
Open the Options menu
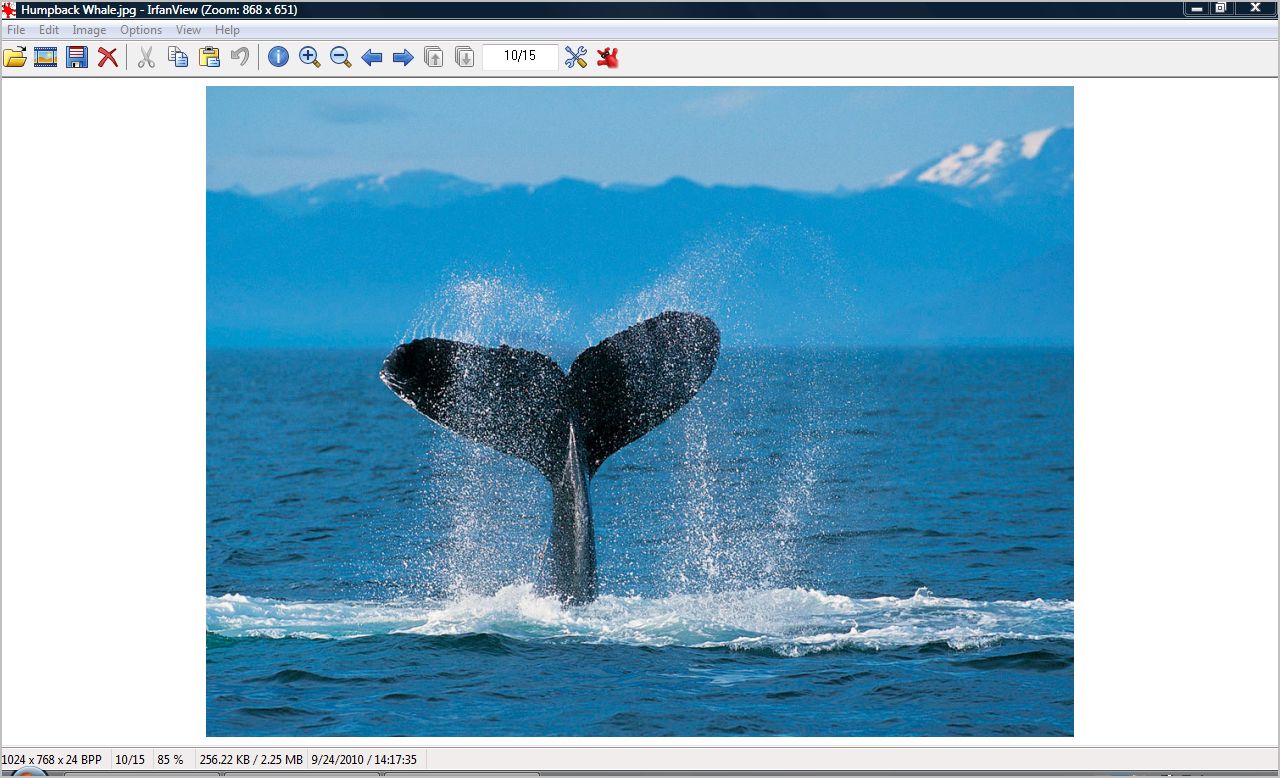point(141,30)
